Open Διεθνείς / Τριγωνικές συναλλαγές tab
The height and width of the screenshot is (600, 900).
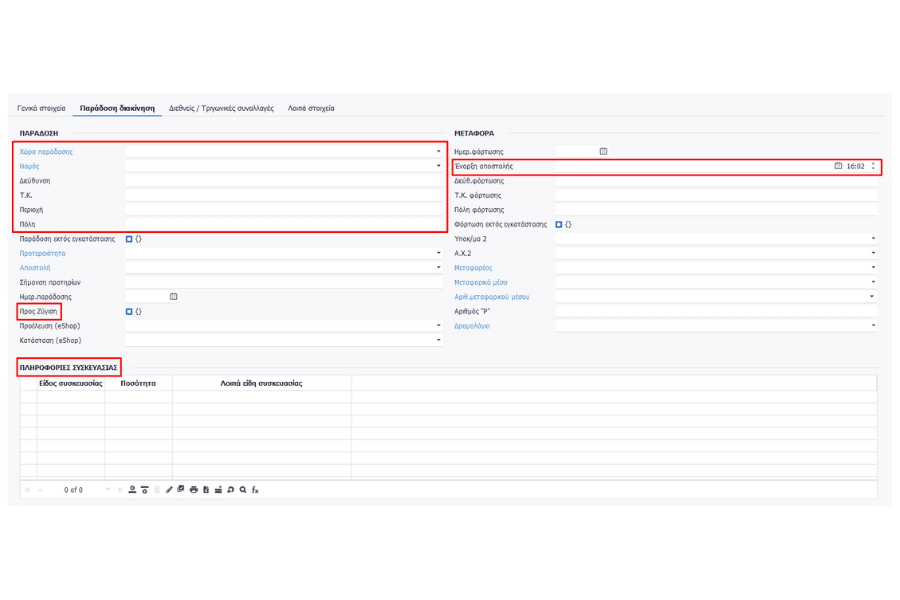click(222, 108)
